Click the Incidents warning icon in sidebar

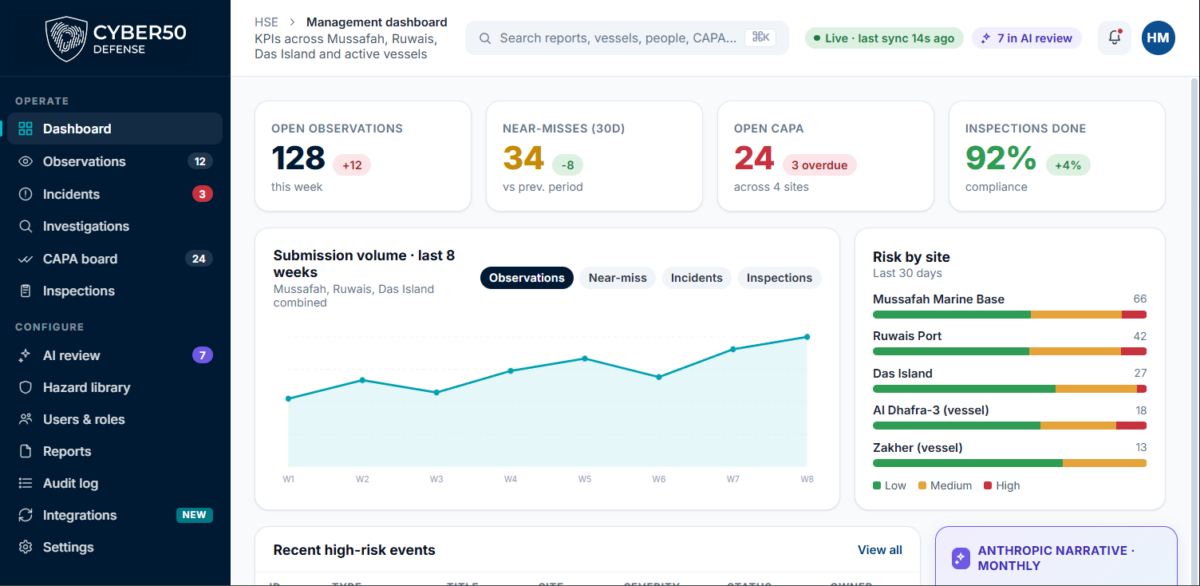pos(26,194)
